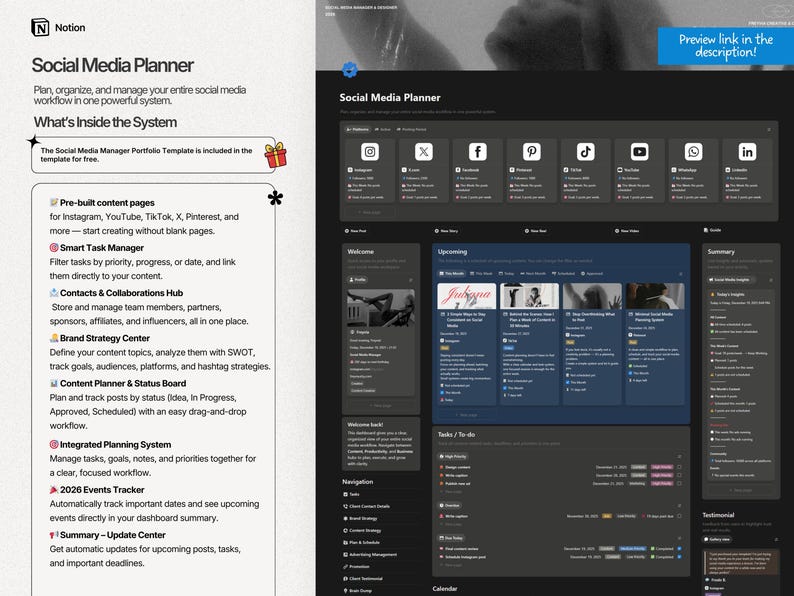The height and width of the screenshot is (596, 794).
Task: Open Upcoming view options menu
Action: 681,273
